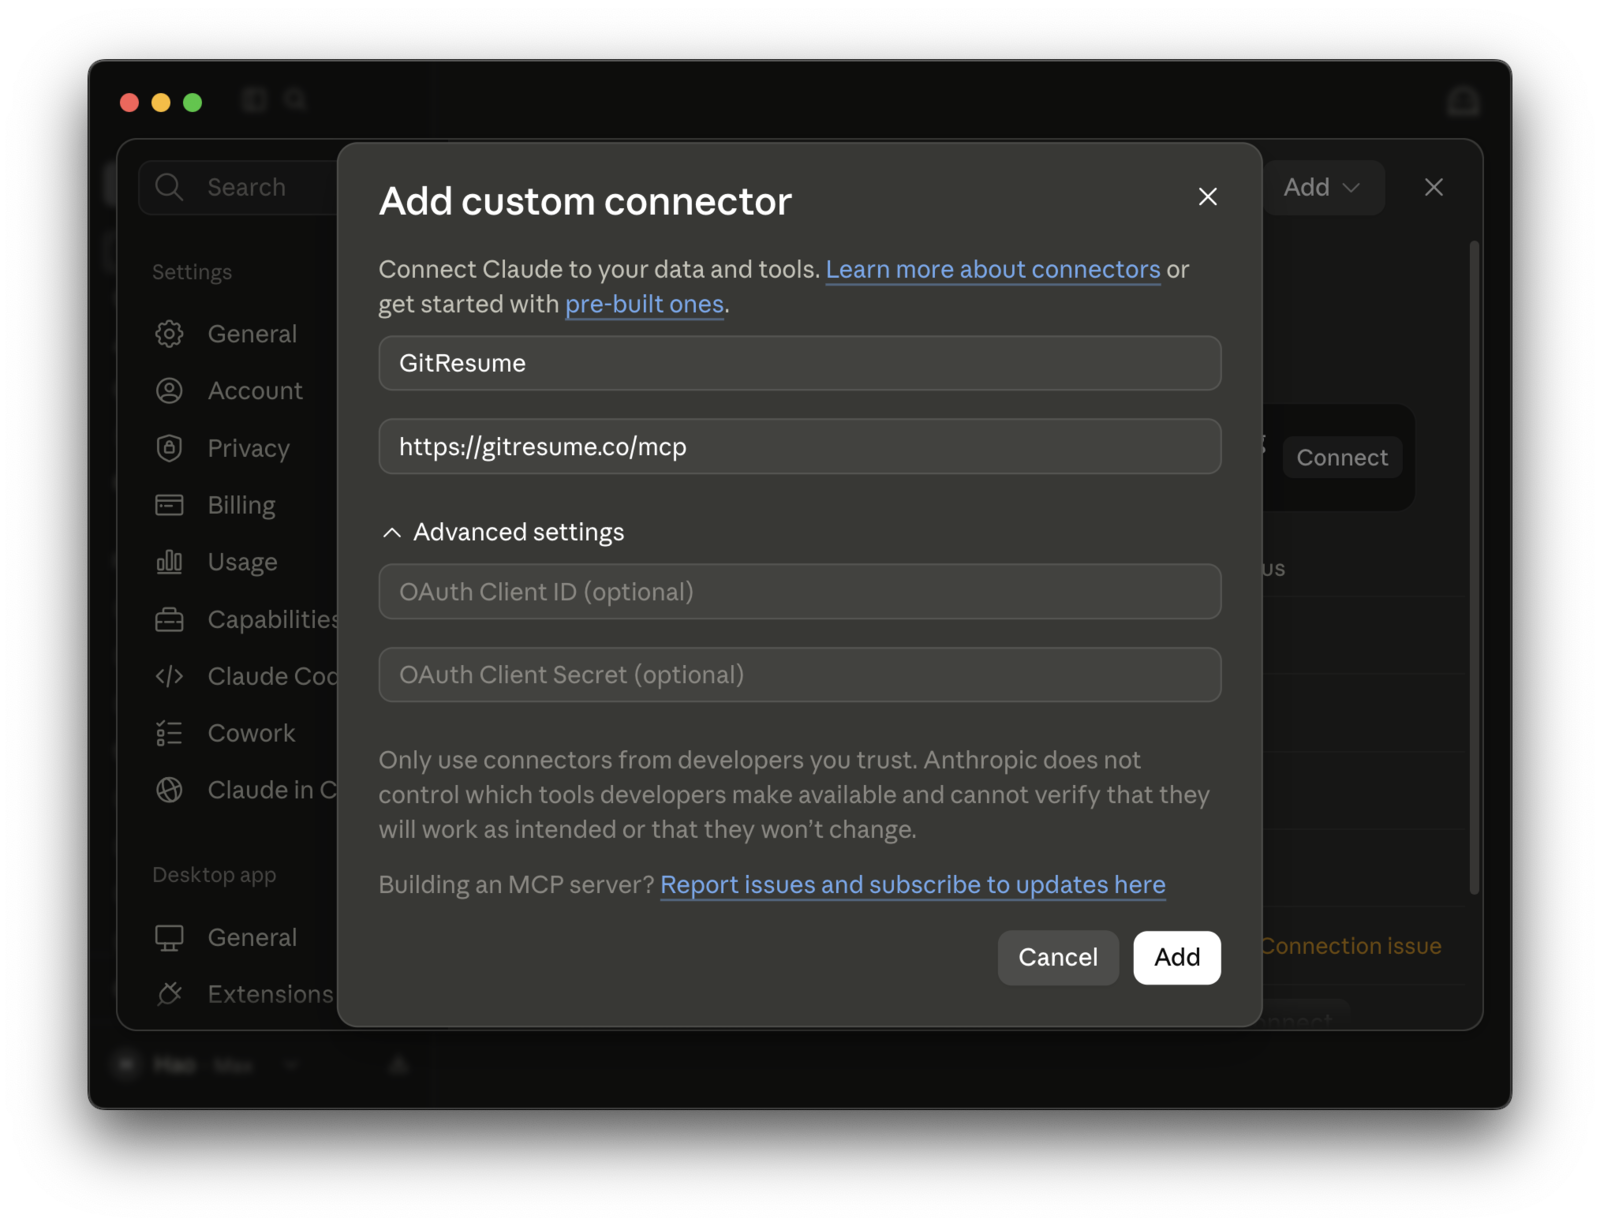Click the settings panel vertical scrollbar
1600x1226 pixels.
click(x=1474, y=567)
